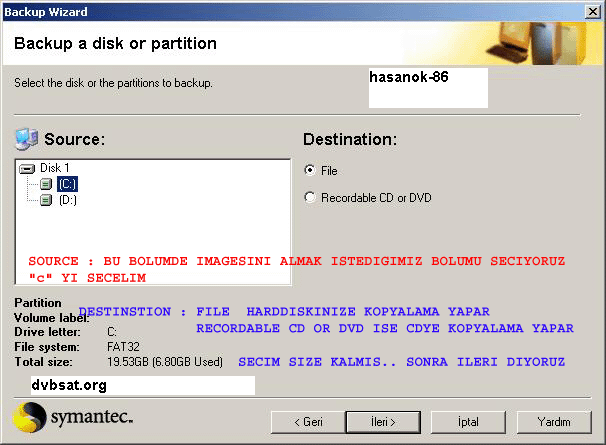The width and height of the screenshot is (606, 445).
Task: Select the (D:) partition in tree
Action: 68,200
